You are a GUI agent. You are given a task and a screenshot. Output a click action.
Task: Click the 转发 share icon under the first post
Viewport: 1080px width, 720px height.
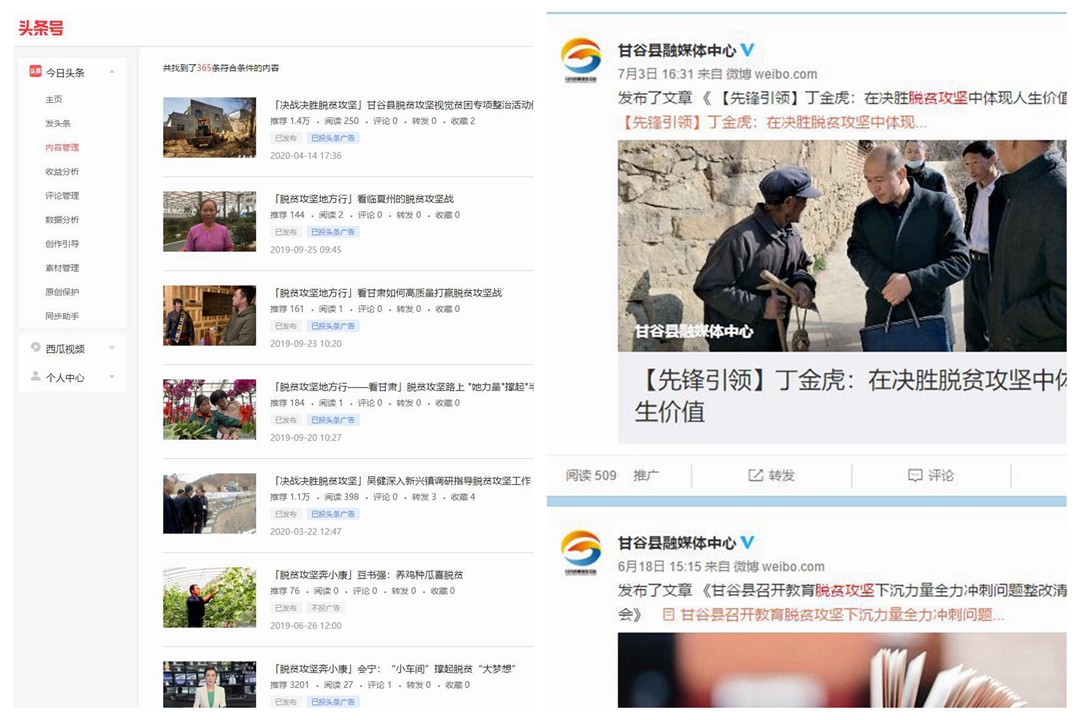coord(755,475)
